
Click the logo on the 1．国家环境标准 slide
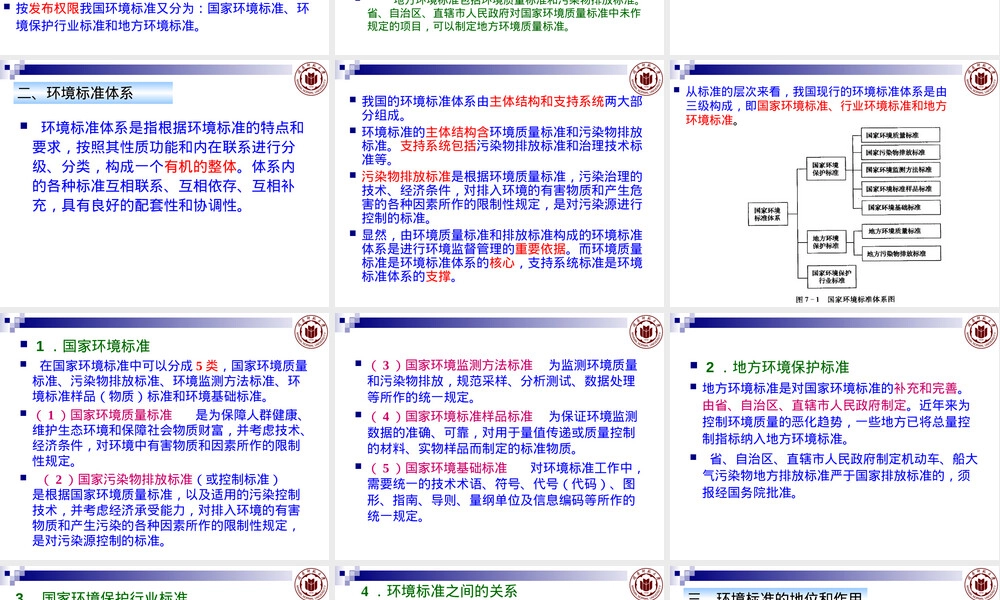[x=311, y=332]
